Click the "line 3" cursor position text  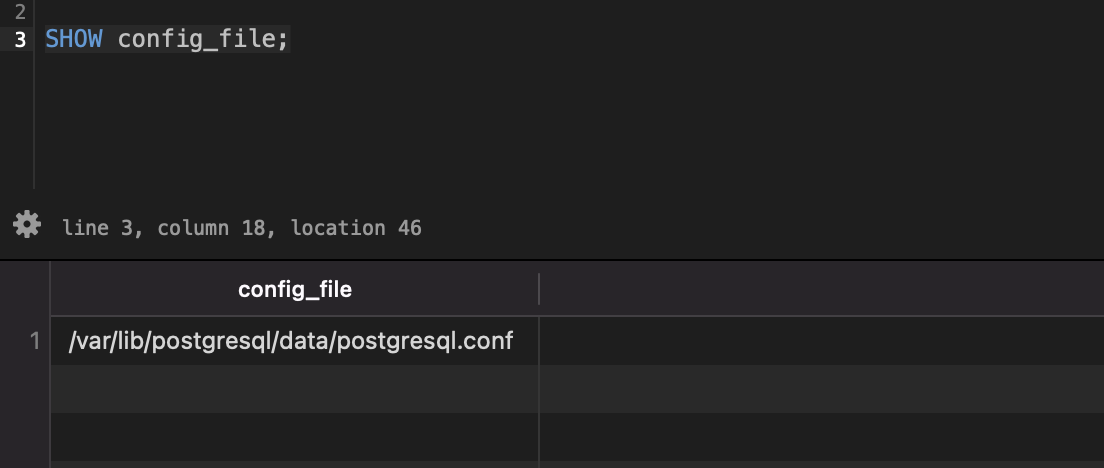[x=97, y=228]
